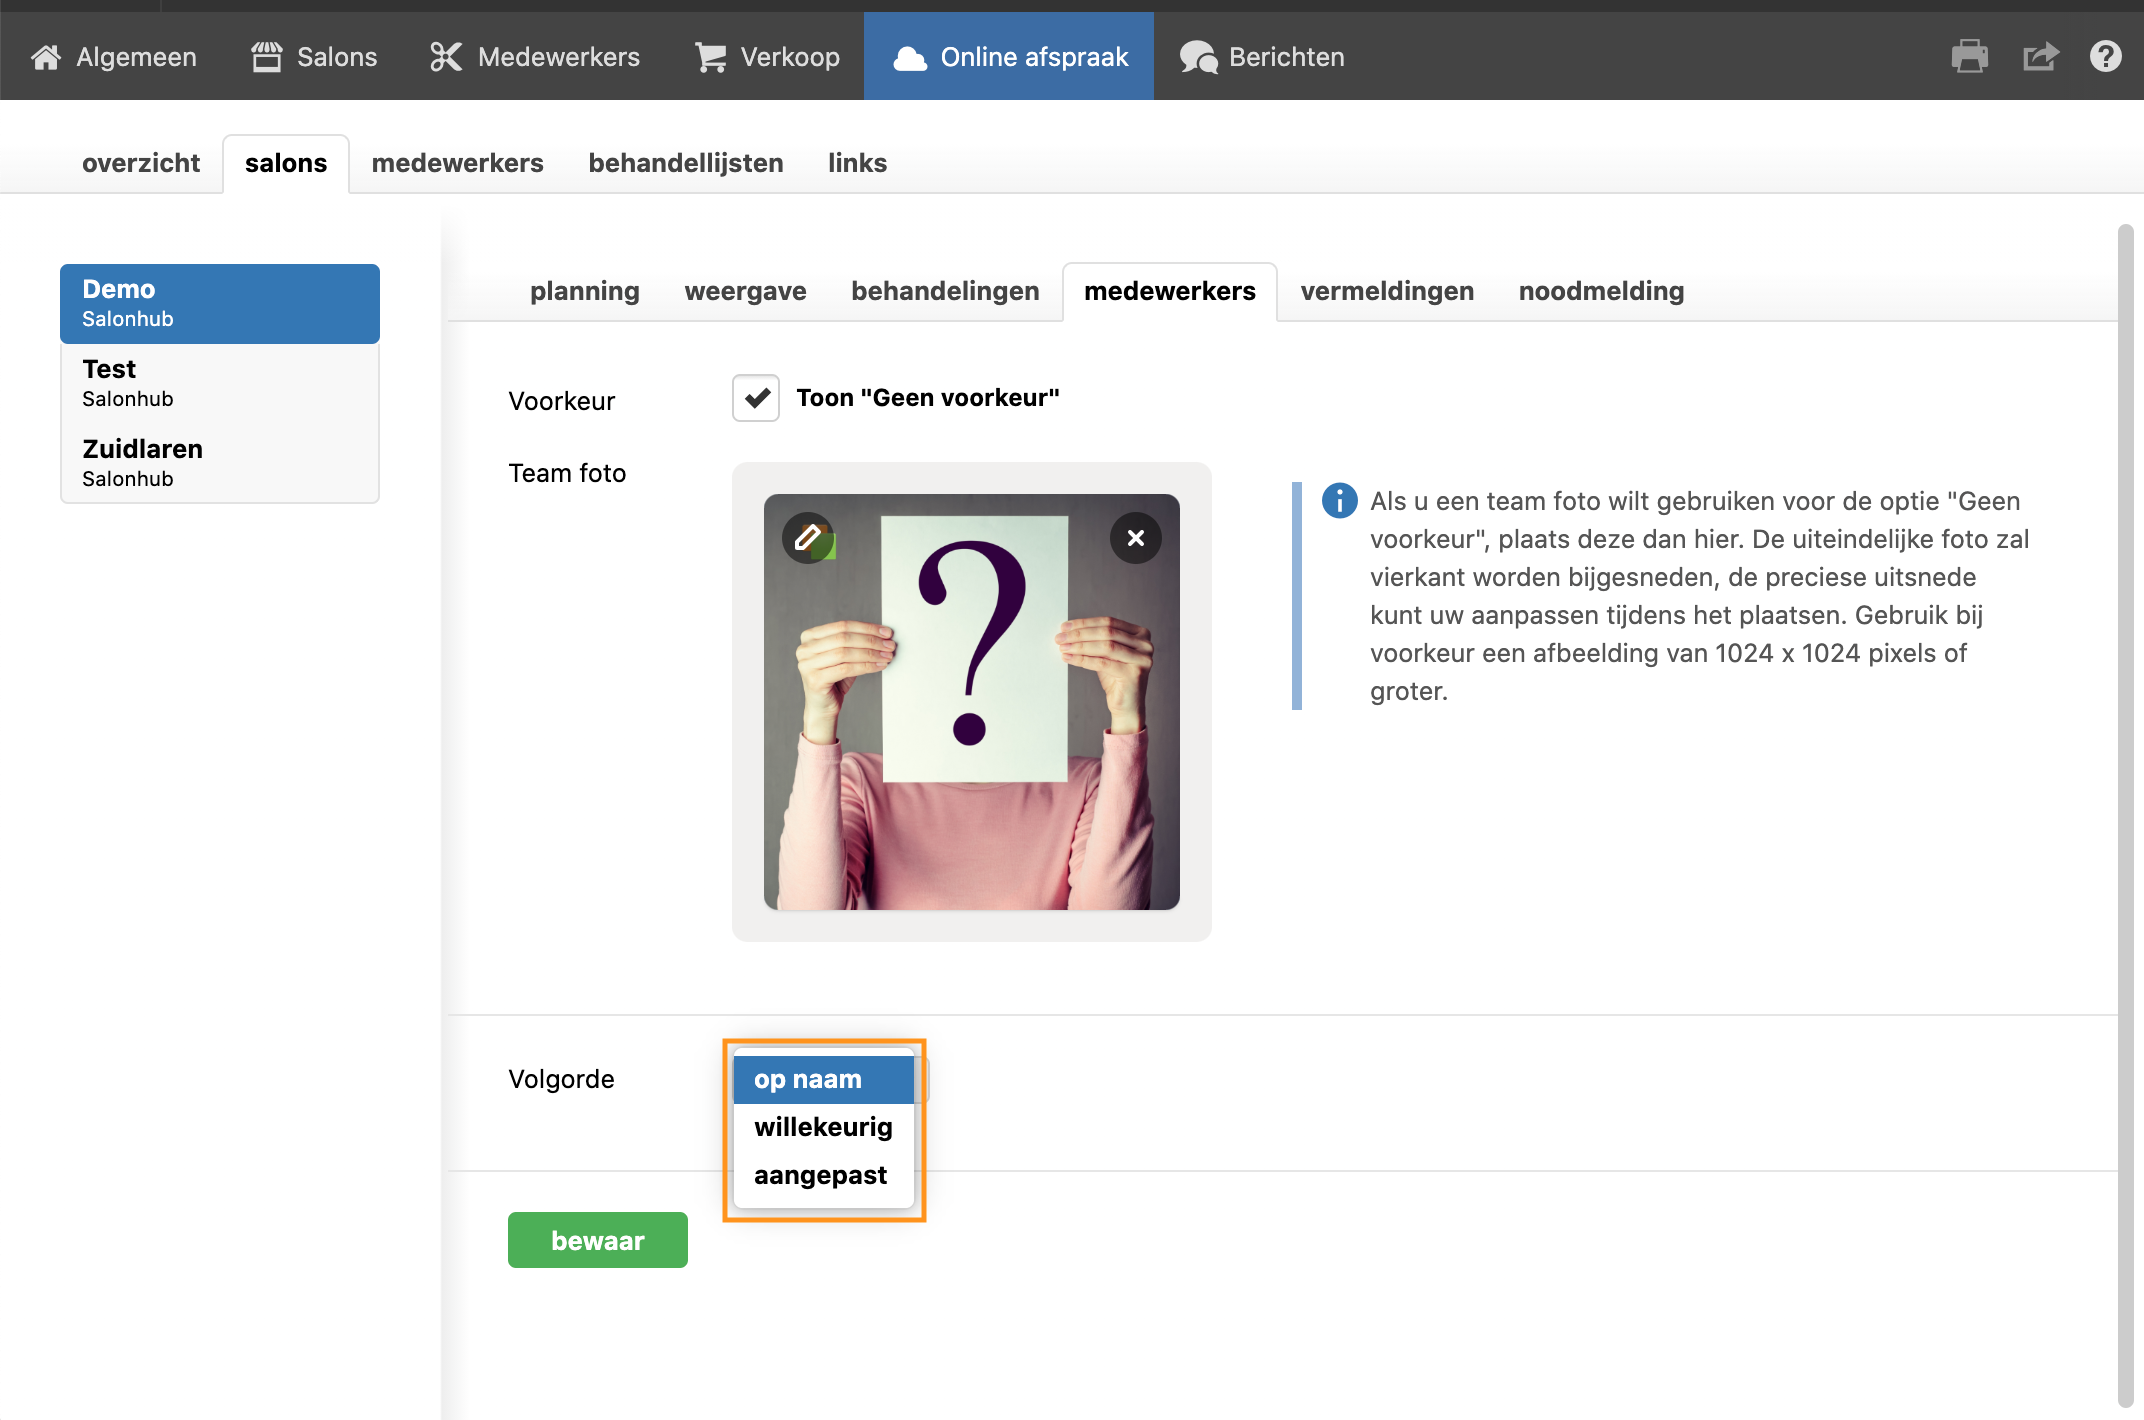Screen dimensions: 2144x1420
Task: Click the print icon in top bar
Action: pyautogui.click(x=1969, y=57)
